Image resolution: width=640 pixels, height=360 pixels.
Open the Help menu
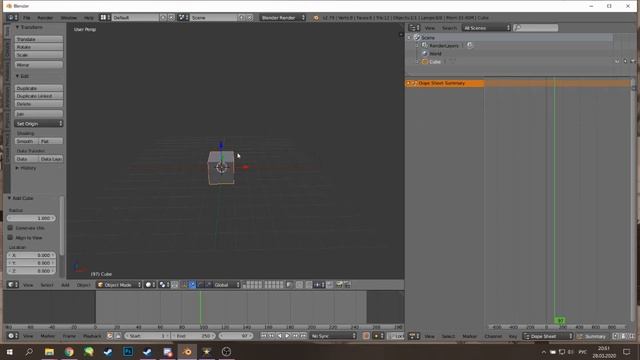tap(89, 18)
